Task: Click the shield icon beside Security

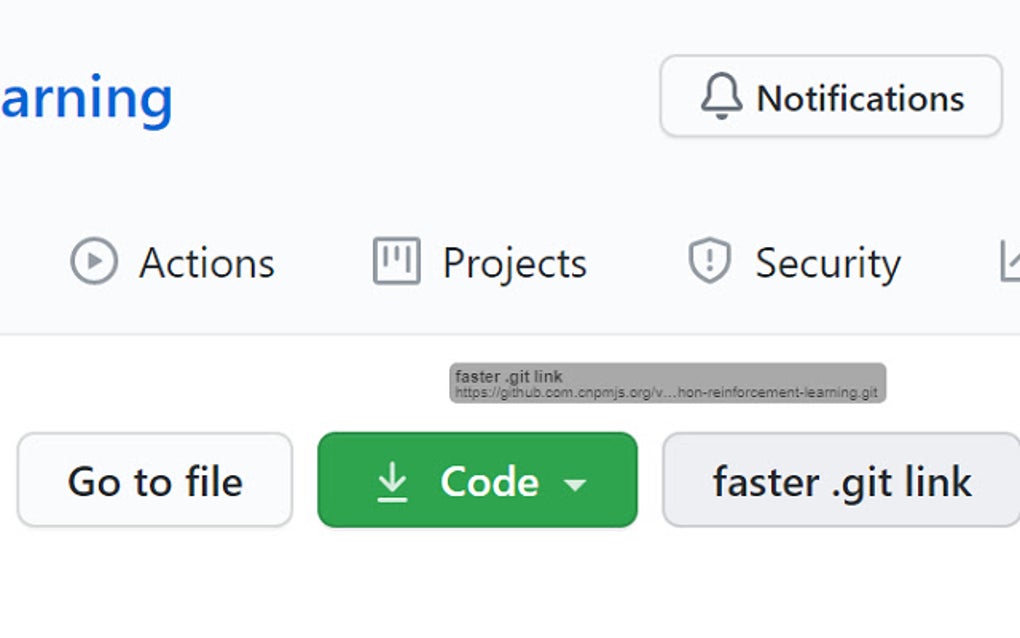Action: click(709, 261)
